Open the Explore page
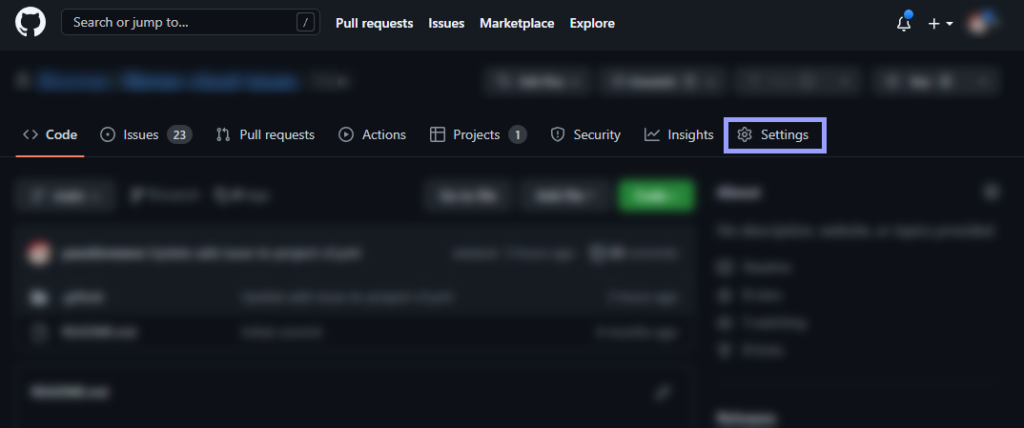 592,24
